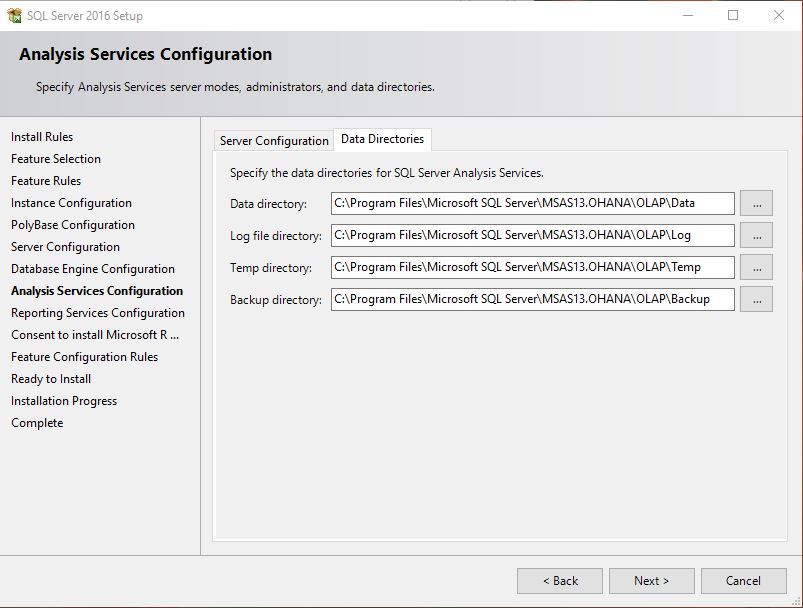Edit the Data directory path field
This screenshot has height=608, width=803.
point(530,203)
